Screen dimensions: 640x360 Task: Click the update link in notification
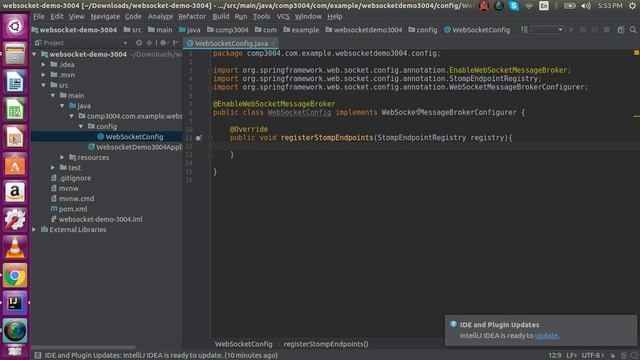click(547, 336)
